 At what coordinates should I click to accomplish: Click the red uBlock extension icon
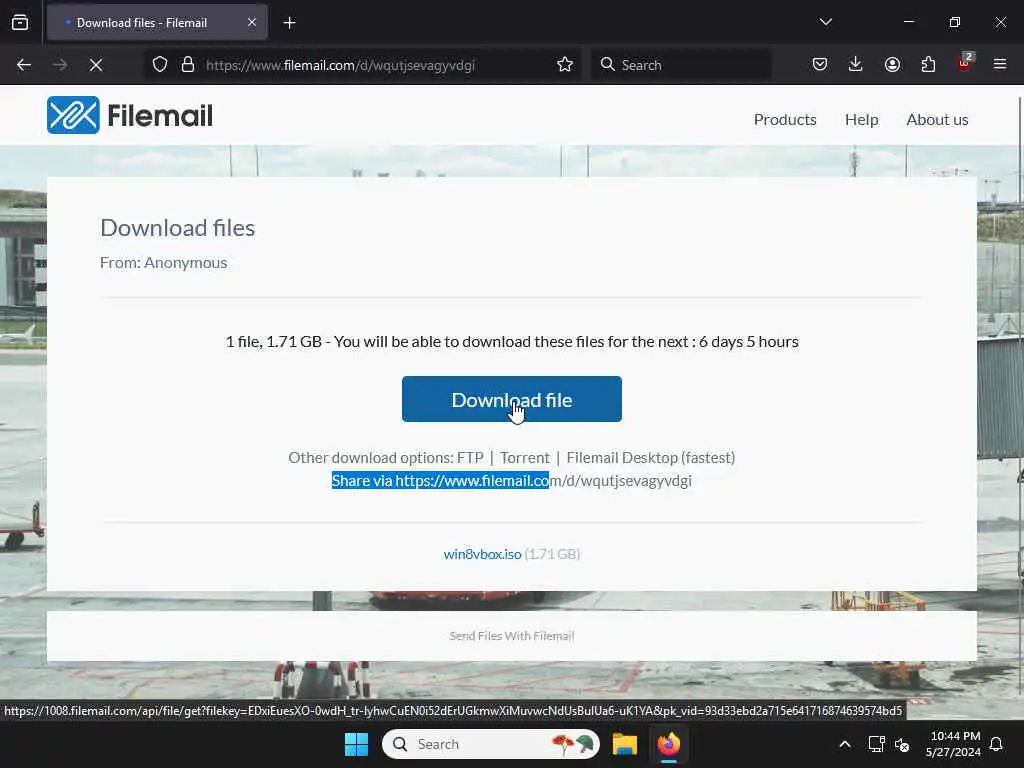click(x=964, y=63)
